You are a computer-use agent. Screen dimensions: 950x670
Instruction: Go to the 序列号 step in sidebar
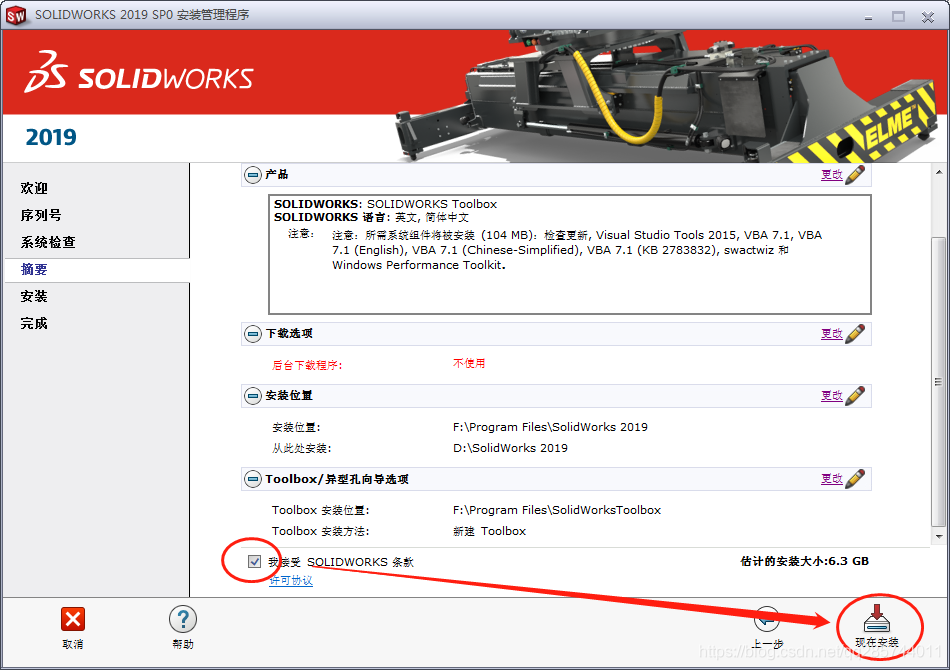(41, 215)
